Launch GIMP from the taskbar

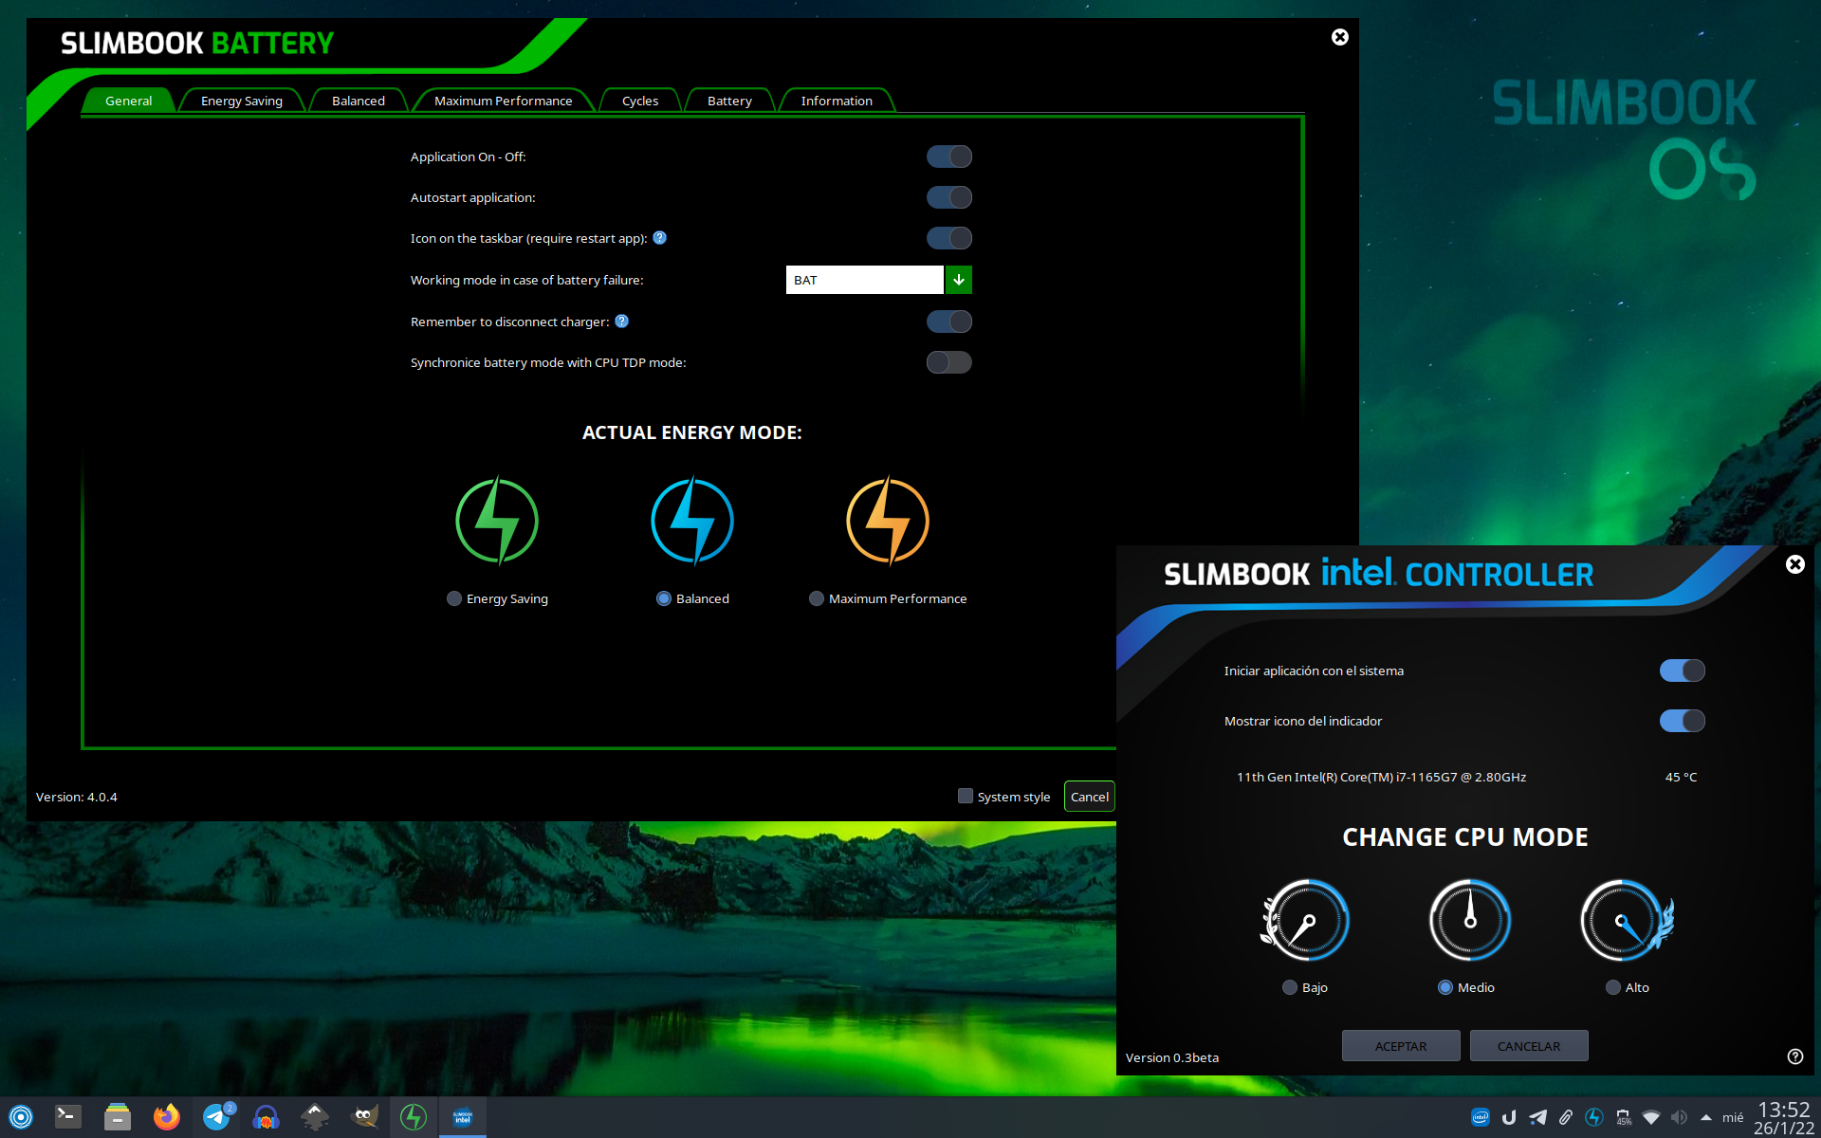365,1117
